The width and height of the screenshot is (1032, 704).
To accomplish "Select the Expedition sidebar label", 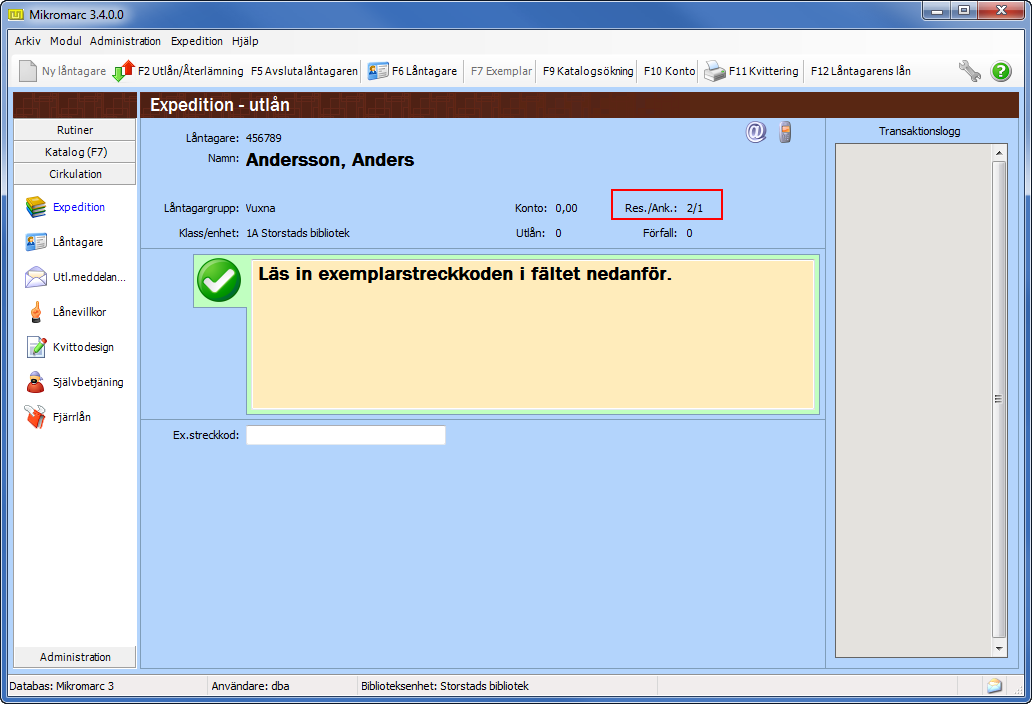I will coord(79,207).
